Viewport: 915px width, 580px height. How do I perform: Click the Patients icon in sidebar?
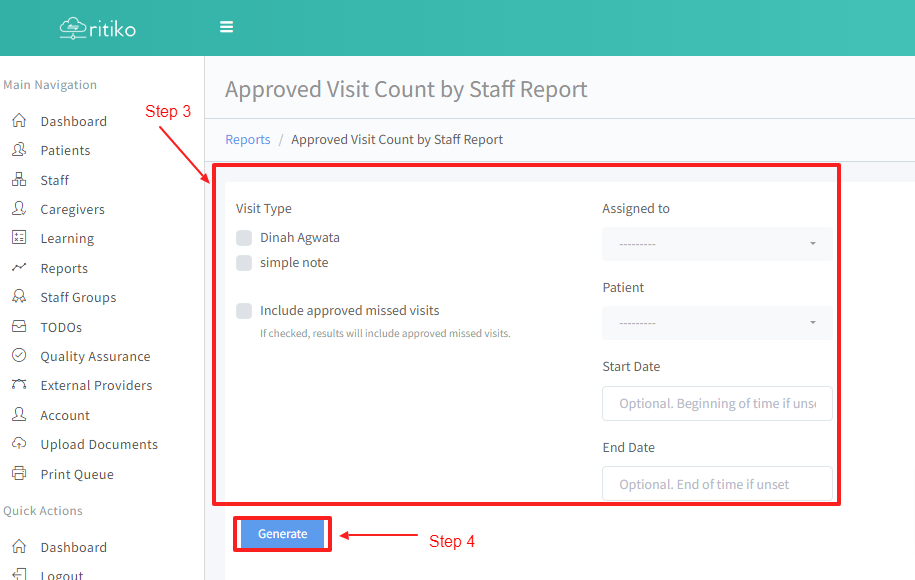[19, 150]
